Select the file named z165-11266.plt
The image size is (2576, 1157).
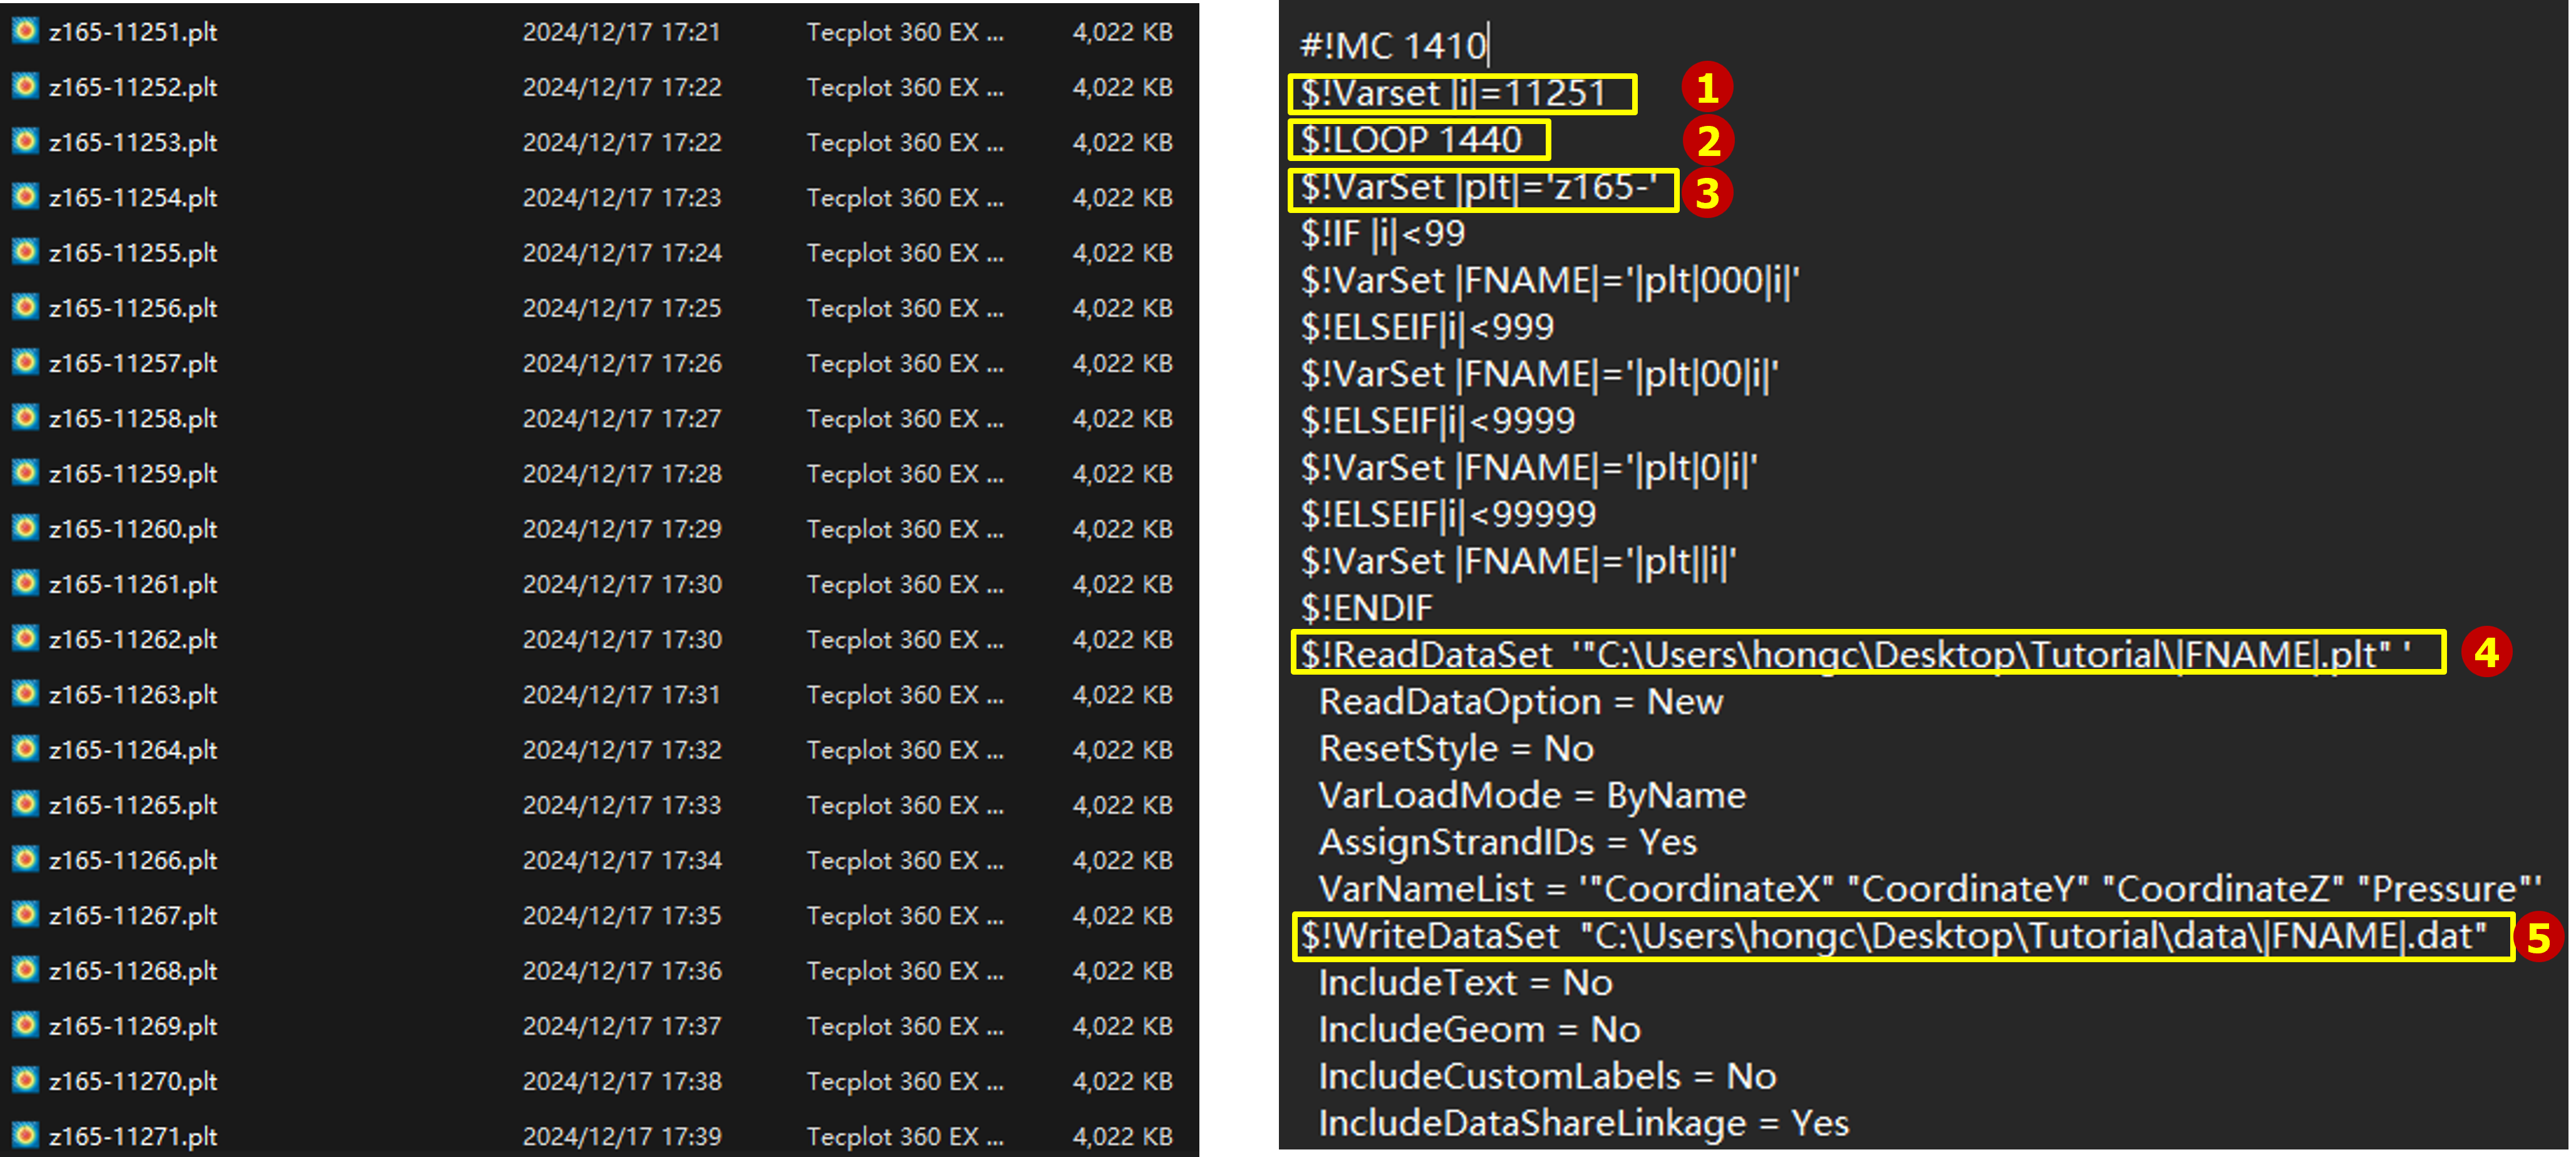[x=133, y=860]
